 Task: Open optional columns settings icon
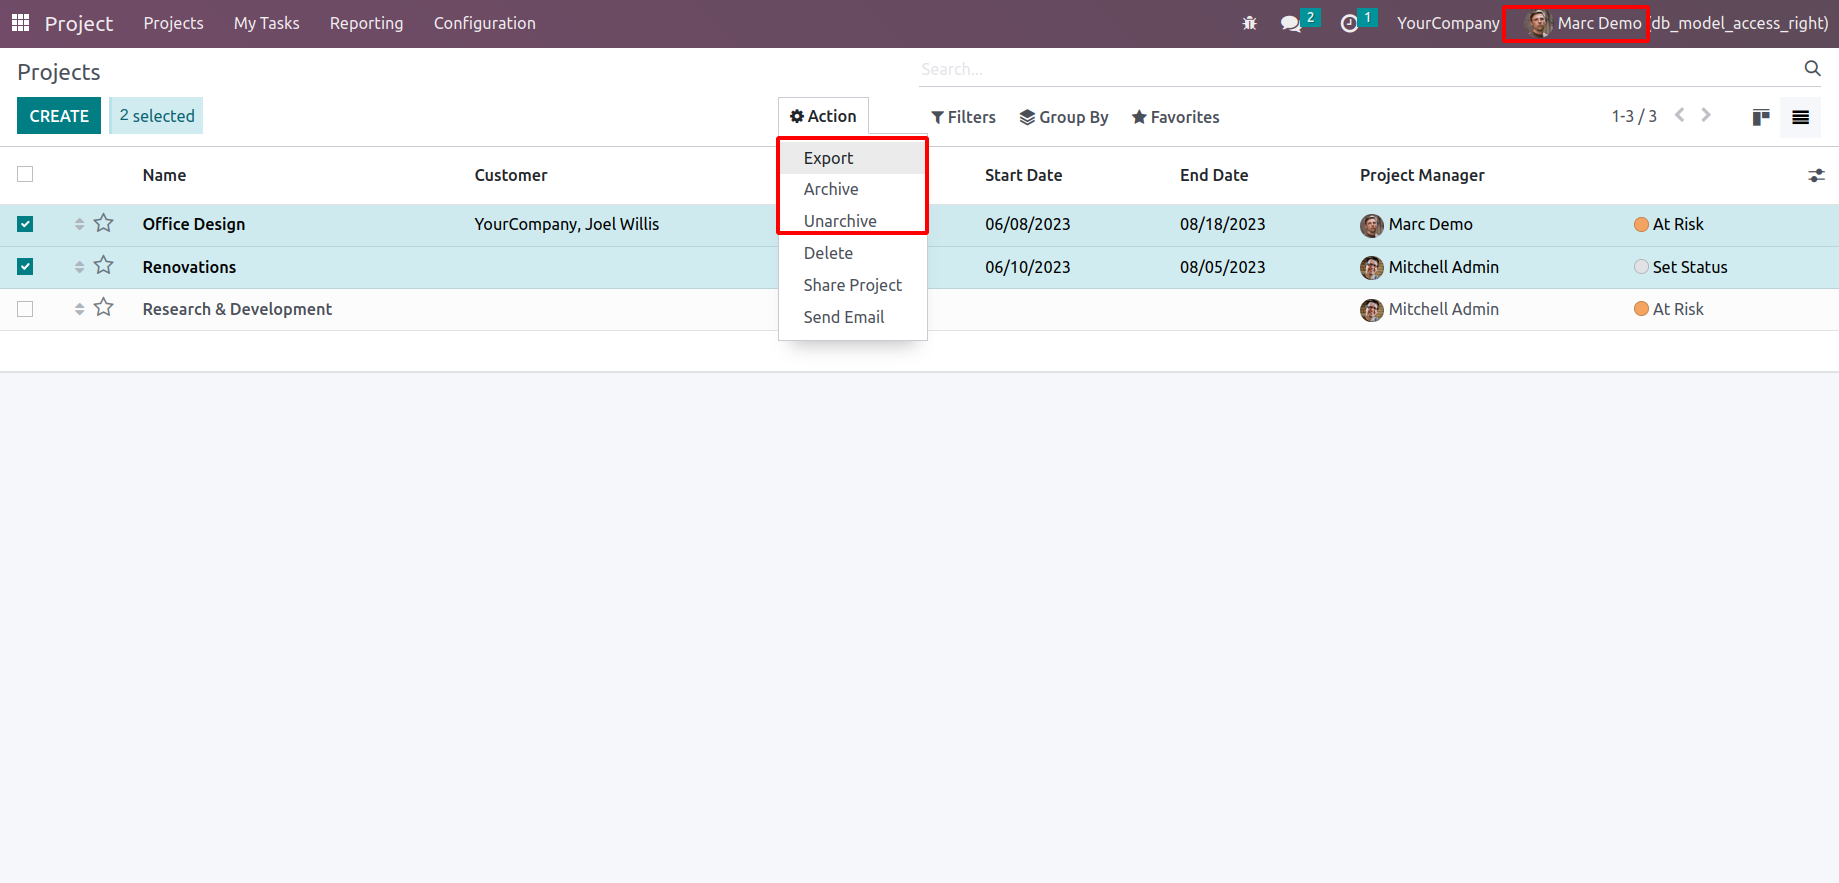[x=1816, y=176]
